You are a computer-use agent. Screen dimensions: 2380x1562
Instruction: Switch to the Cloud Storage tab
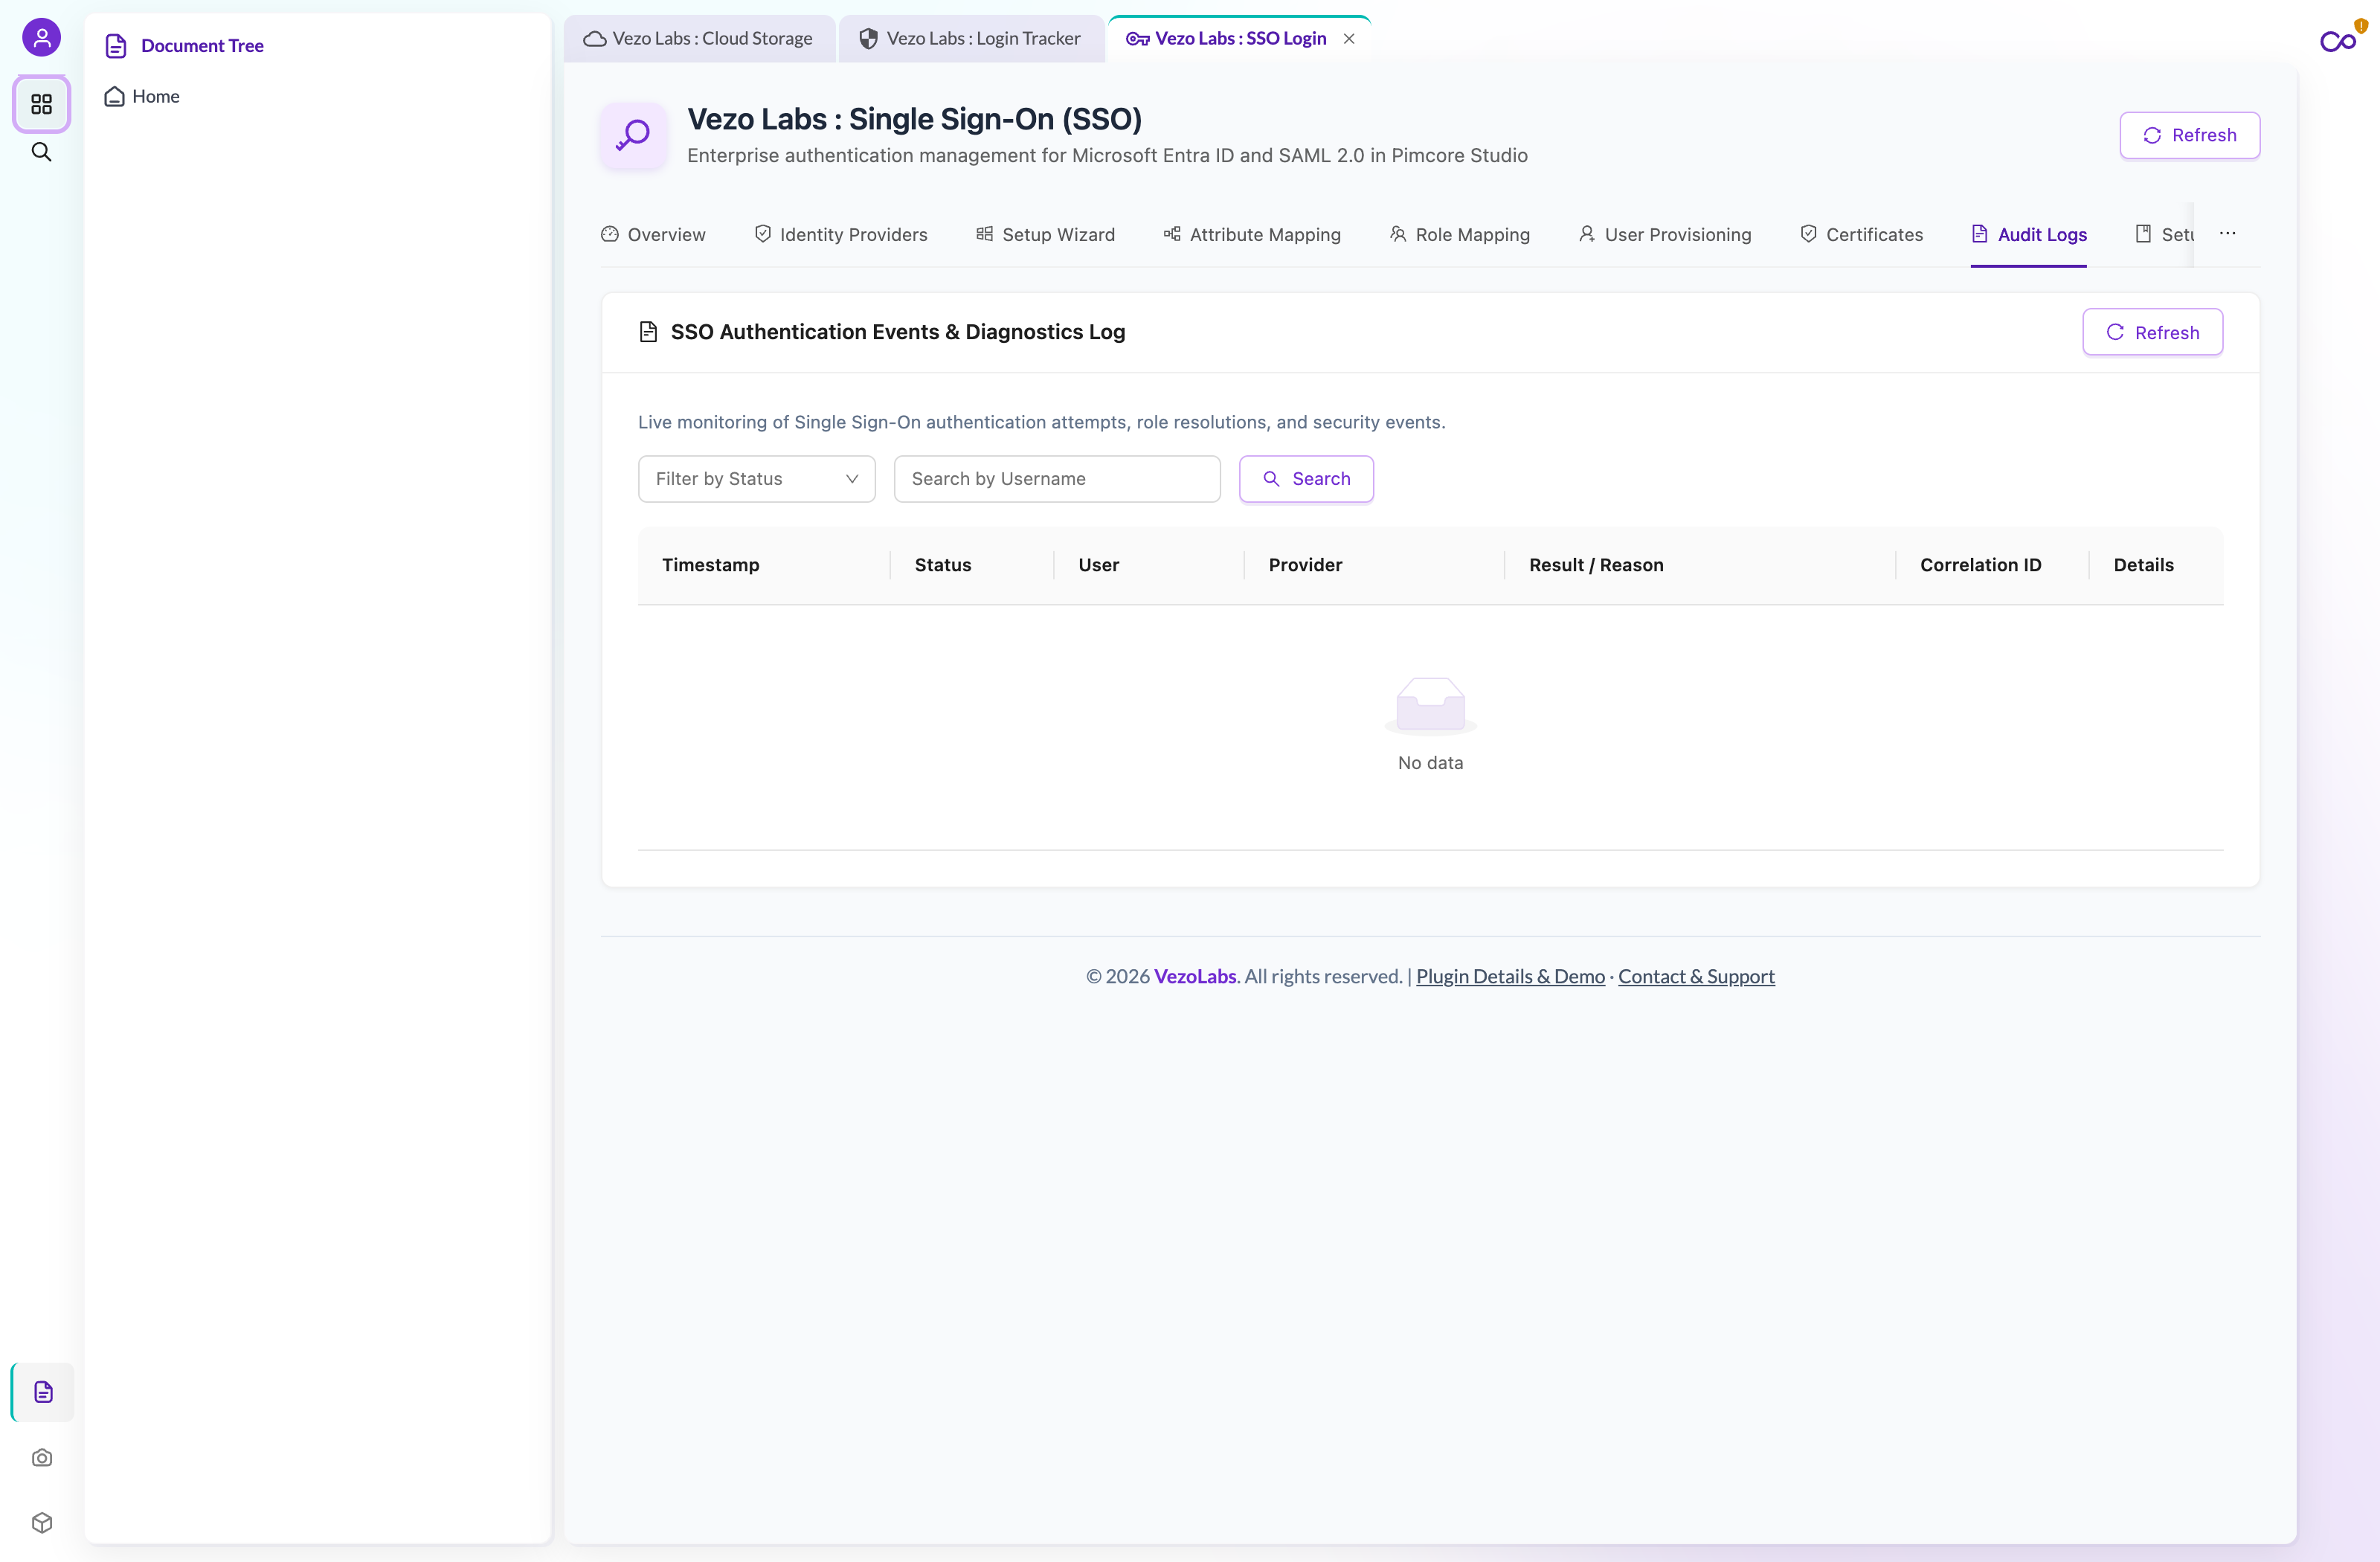(698, 39)
